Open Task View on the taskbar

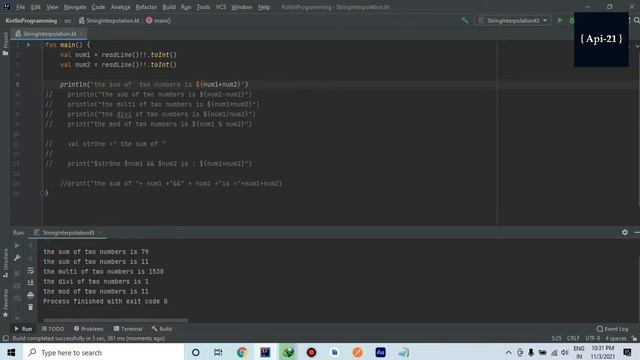pos(218,352)
